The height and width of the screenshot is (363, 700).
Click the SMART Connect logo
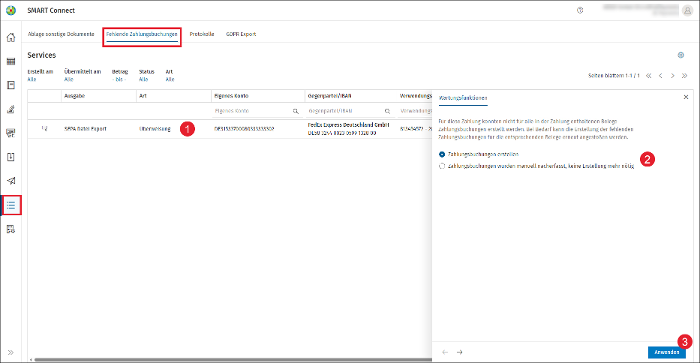(x=11, y=10)
